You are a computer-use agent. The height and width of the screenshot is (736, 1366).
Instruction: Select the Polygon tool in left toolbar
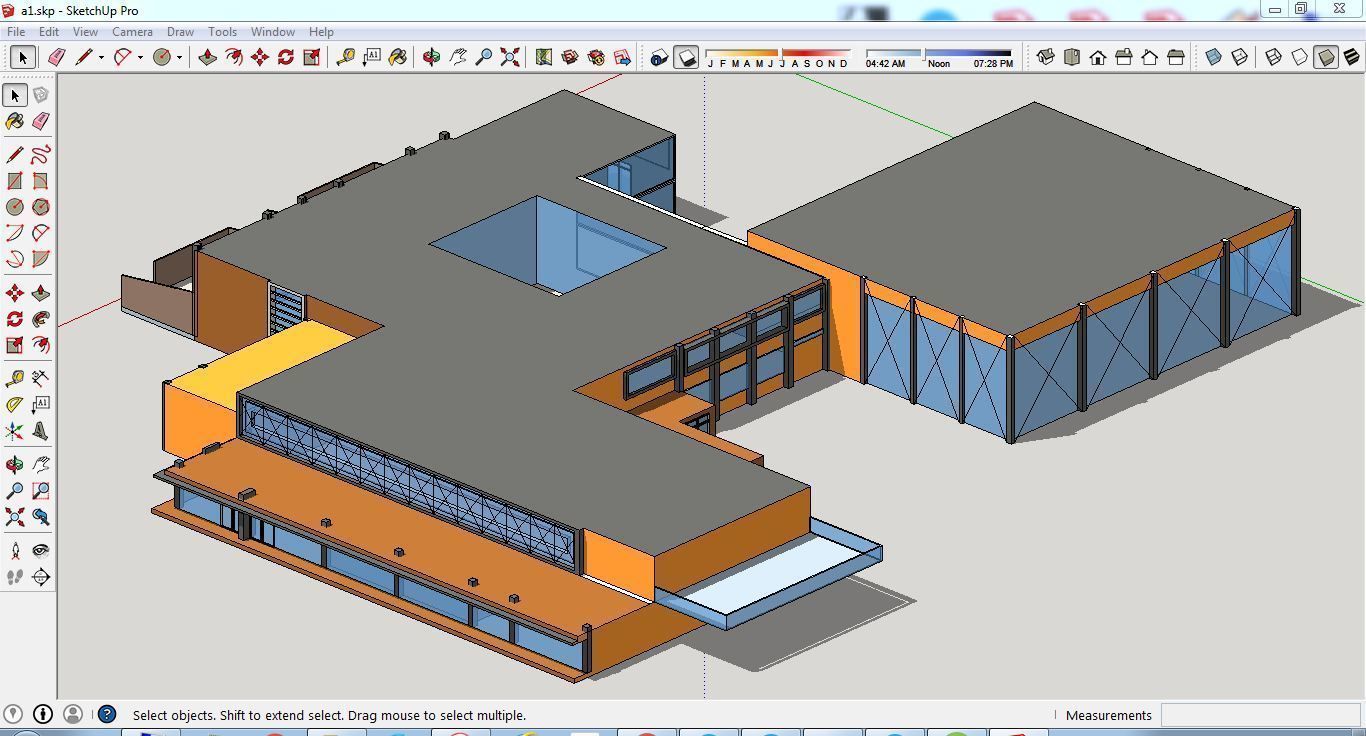[41, 207]
